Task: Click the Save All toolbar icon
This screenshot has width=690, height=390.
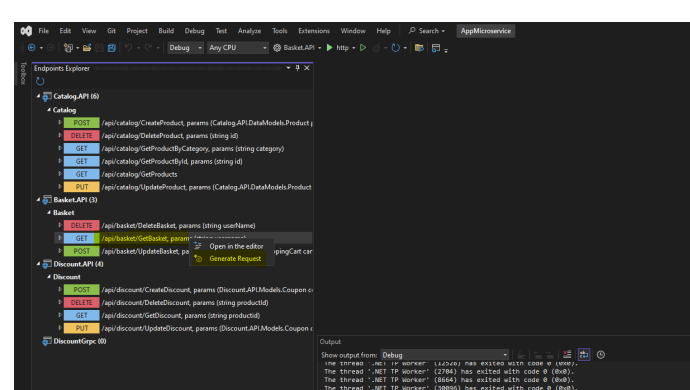Action: [112, 48]
